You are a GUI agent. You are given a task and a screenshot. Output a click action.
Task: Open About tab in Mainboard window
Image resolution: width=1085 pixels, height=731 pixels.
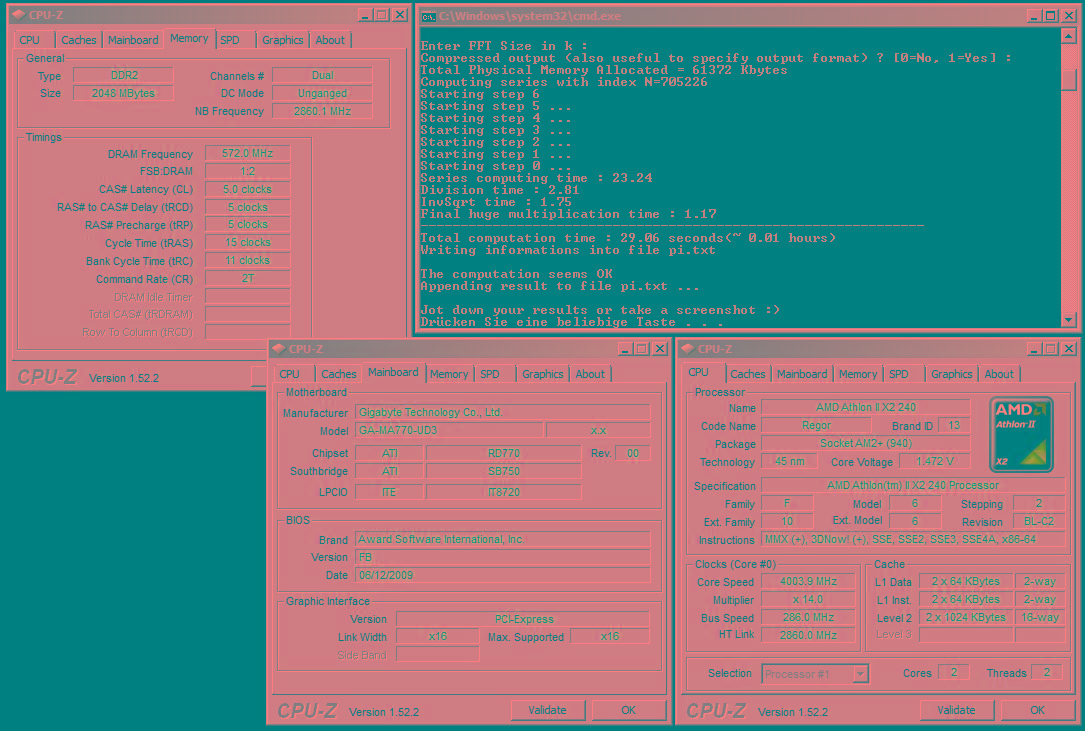590,374
